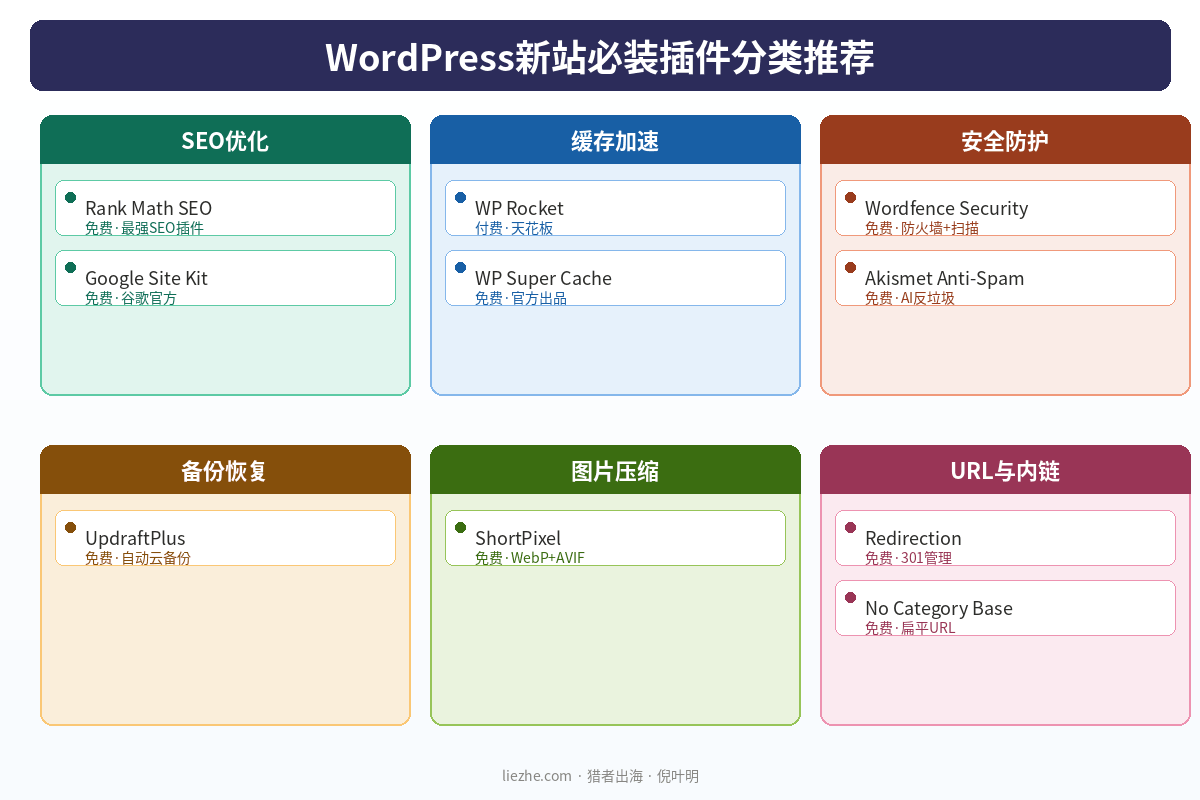
Task: Select the 安全防护 category header
Action: coord(1005,140)
